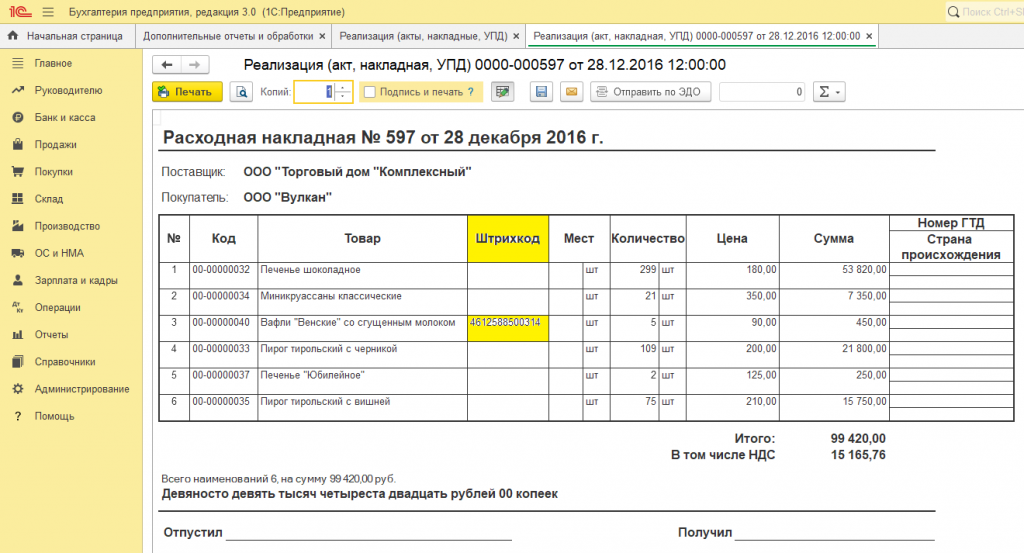1024x553 pixels.
Task: Adjust copies count with the stepper arrows
Action: pyautogui.click(x=343, y=92)
